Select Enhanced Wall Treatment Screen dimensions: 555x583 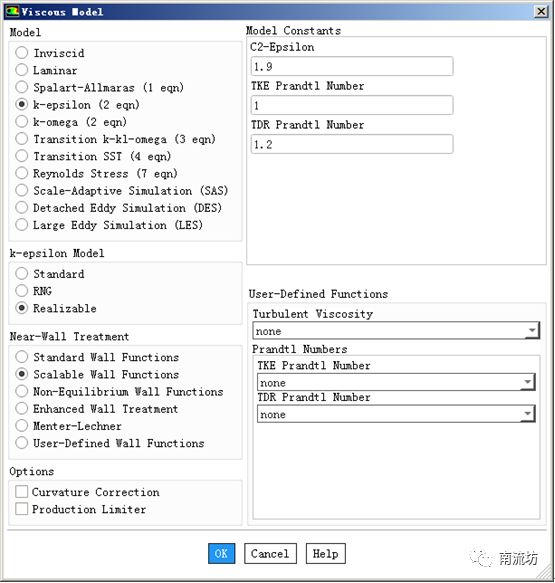[22, 409]
